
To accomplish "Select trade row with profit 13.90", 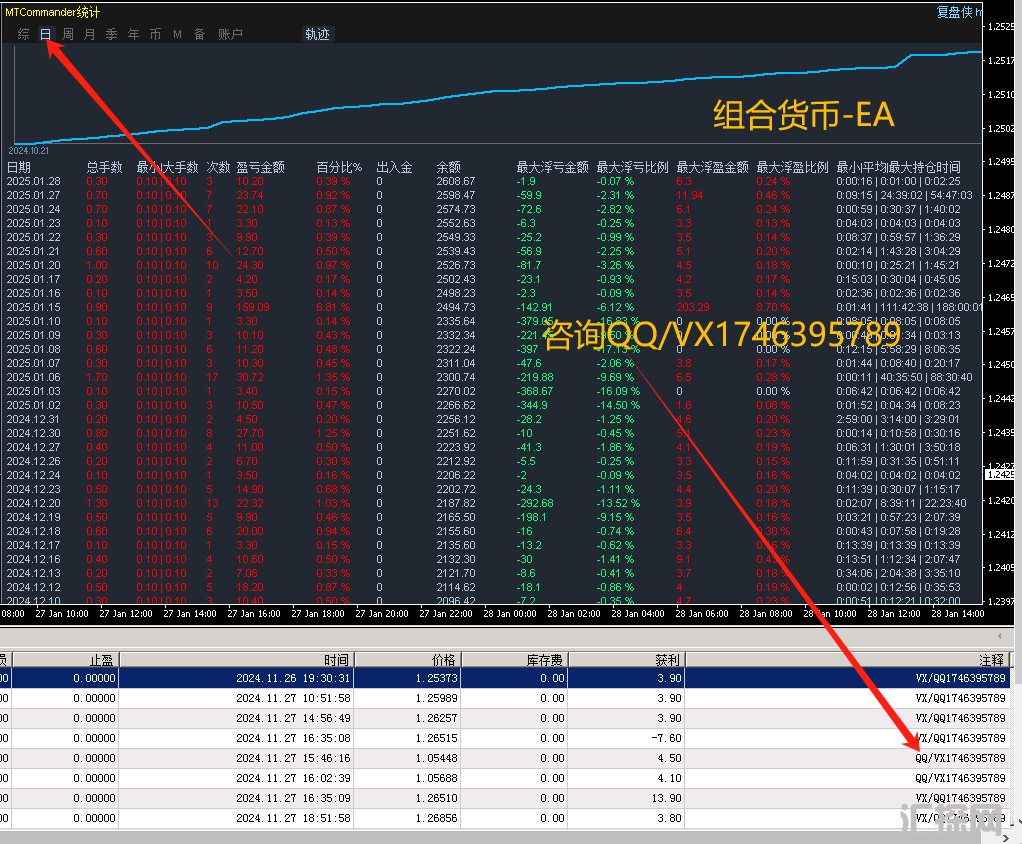I will 505,798.
